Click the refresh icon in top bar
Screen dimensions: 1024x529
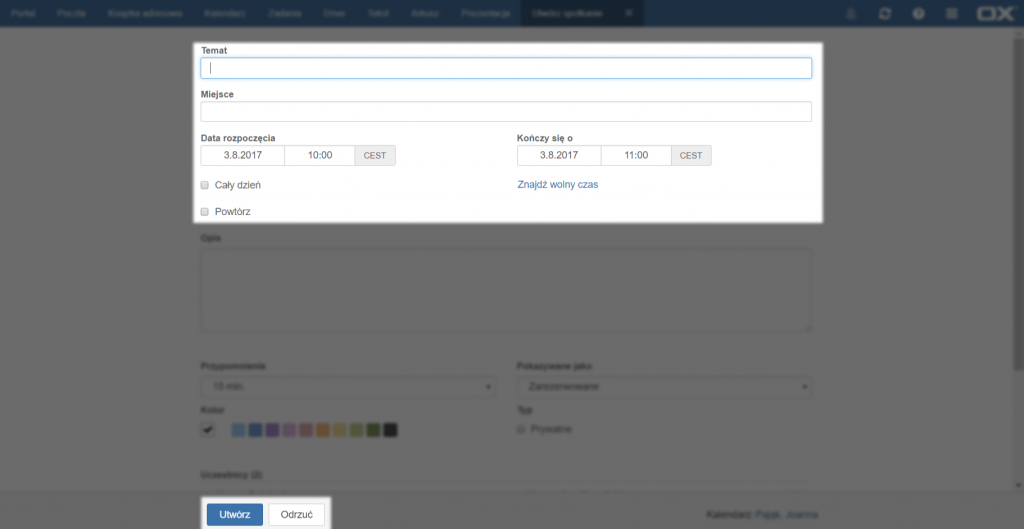[884, 13]
